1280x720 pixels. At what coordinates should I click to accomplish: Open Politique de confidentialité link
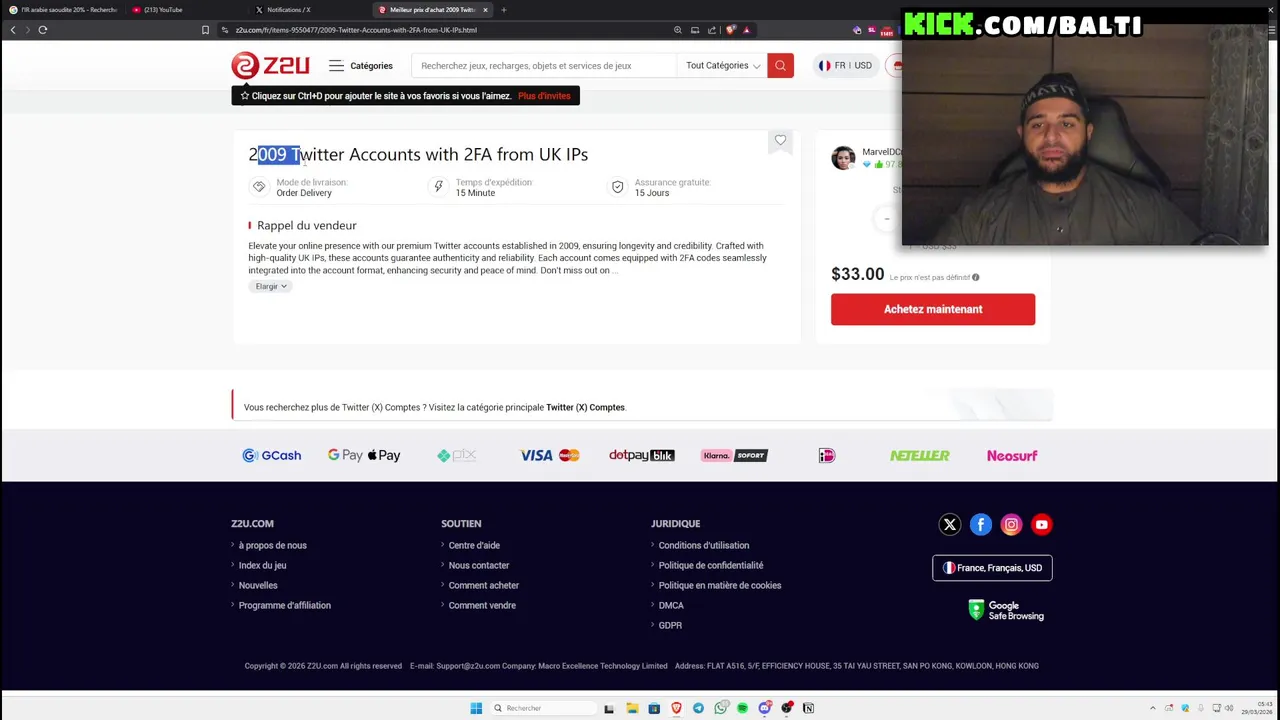(711, 566)
